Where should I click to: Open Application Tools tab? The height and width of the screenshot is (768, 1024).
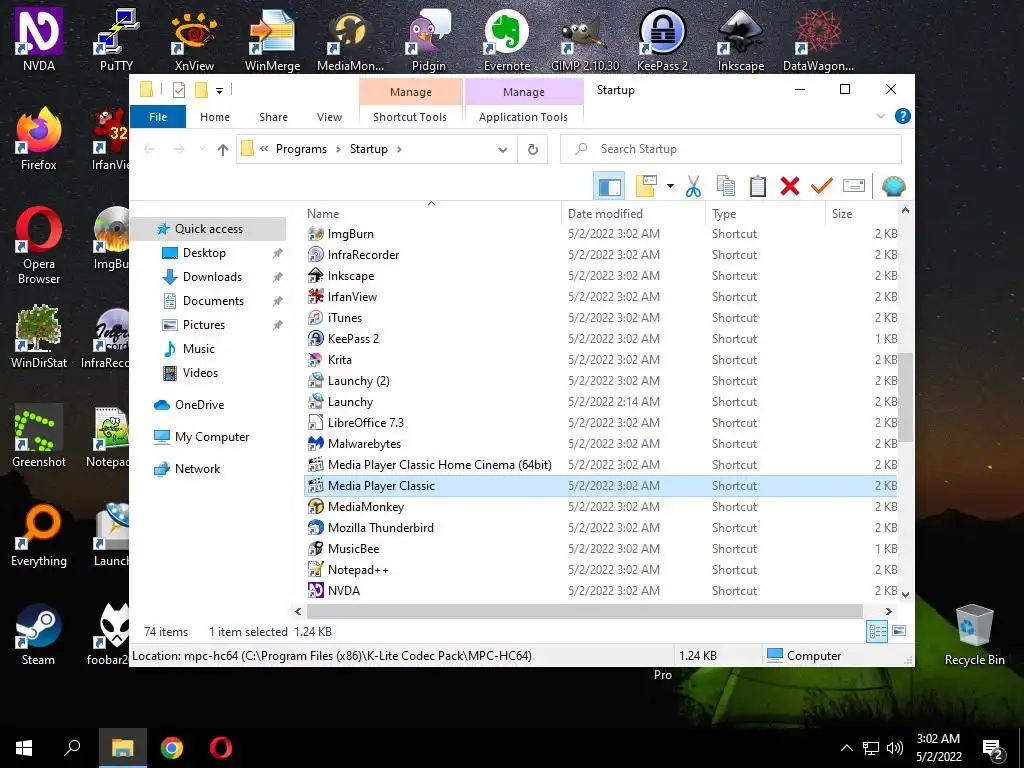pos(523,117)
